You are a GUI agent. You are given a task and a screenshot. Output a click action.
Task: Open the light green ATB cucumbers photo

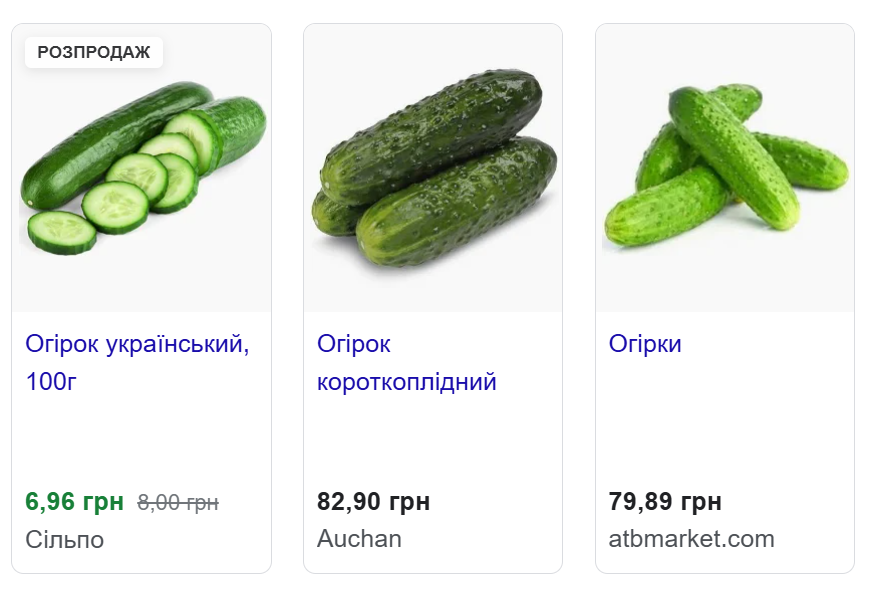725,170
